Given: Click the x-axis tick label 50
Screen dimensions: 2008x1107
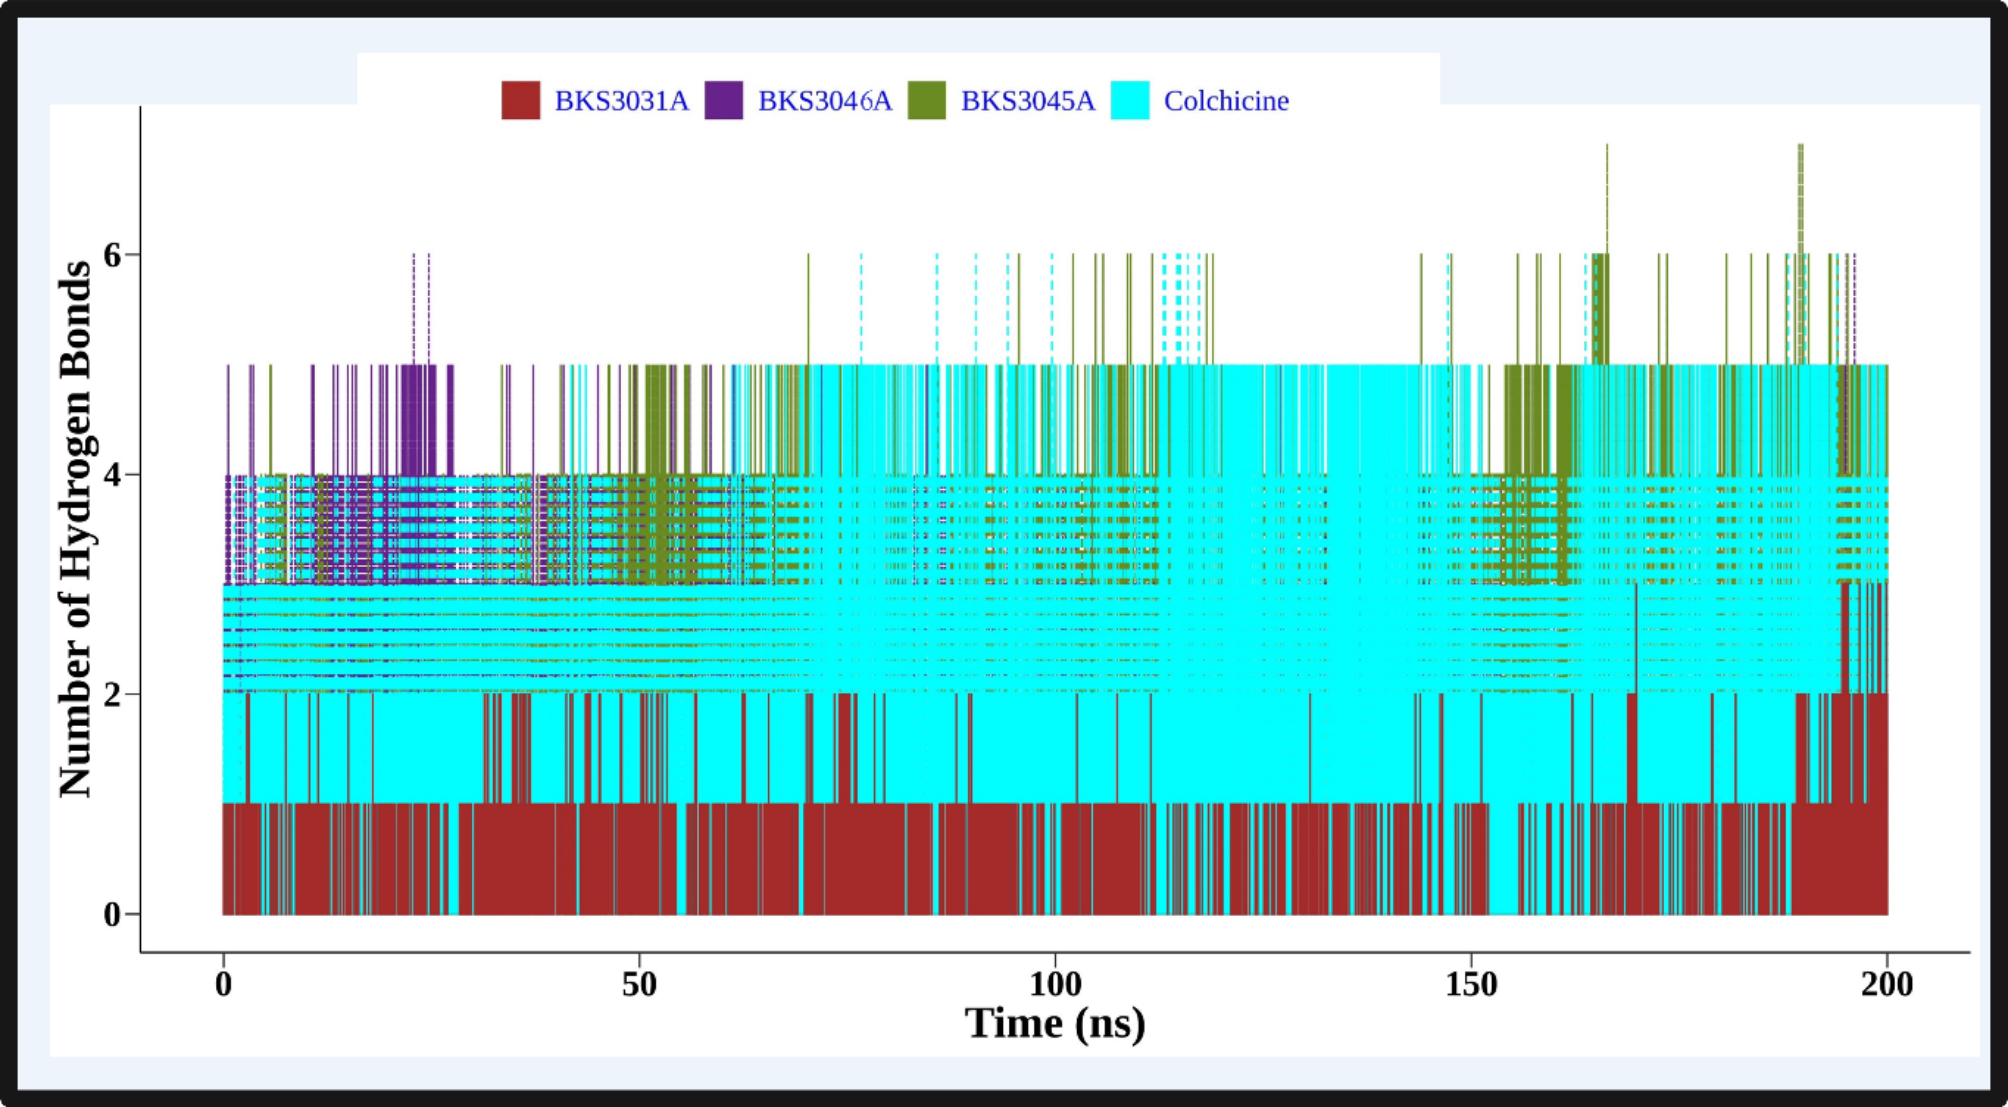Looking at the screenshot, I should click(x=639, y=985).
